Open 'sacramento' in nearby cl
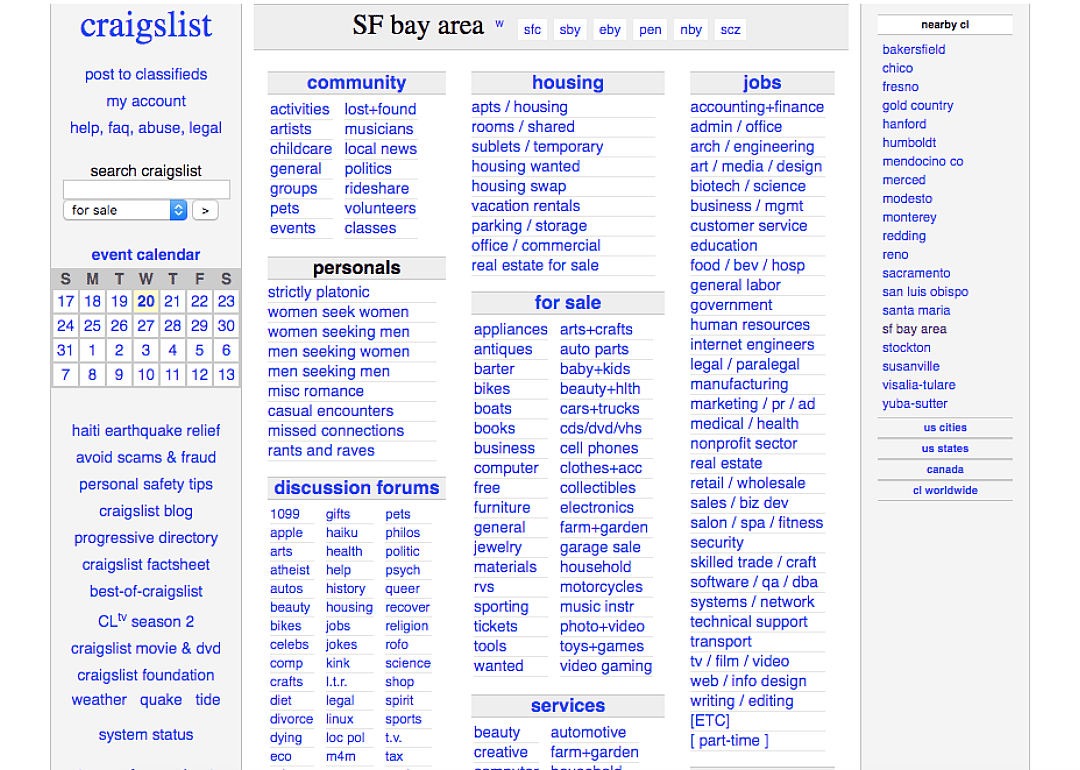 coord(916,273)
